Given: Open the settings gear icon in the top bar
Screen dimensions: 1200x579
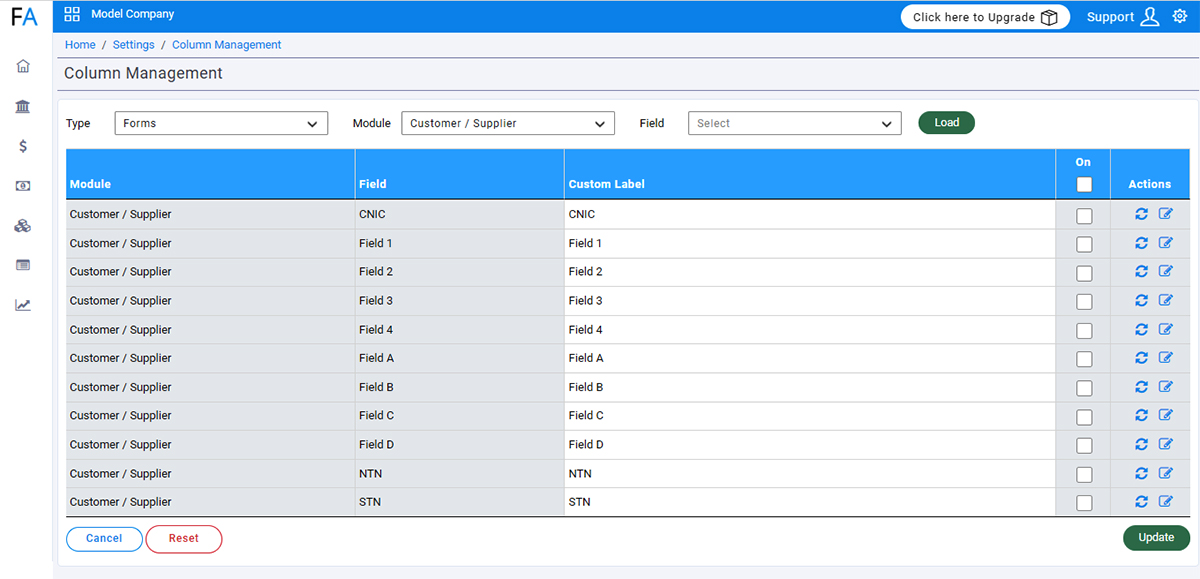Looking at the screenshot, I should coord(1179,16).
